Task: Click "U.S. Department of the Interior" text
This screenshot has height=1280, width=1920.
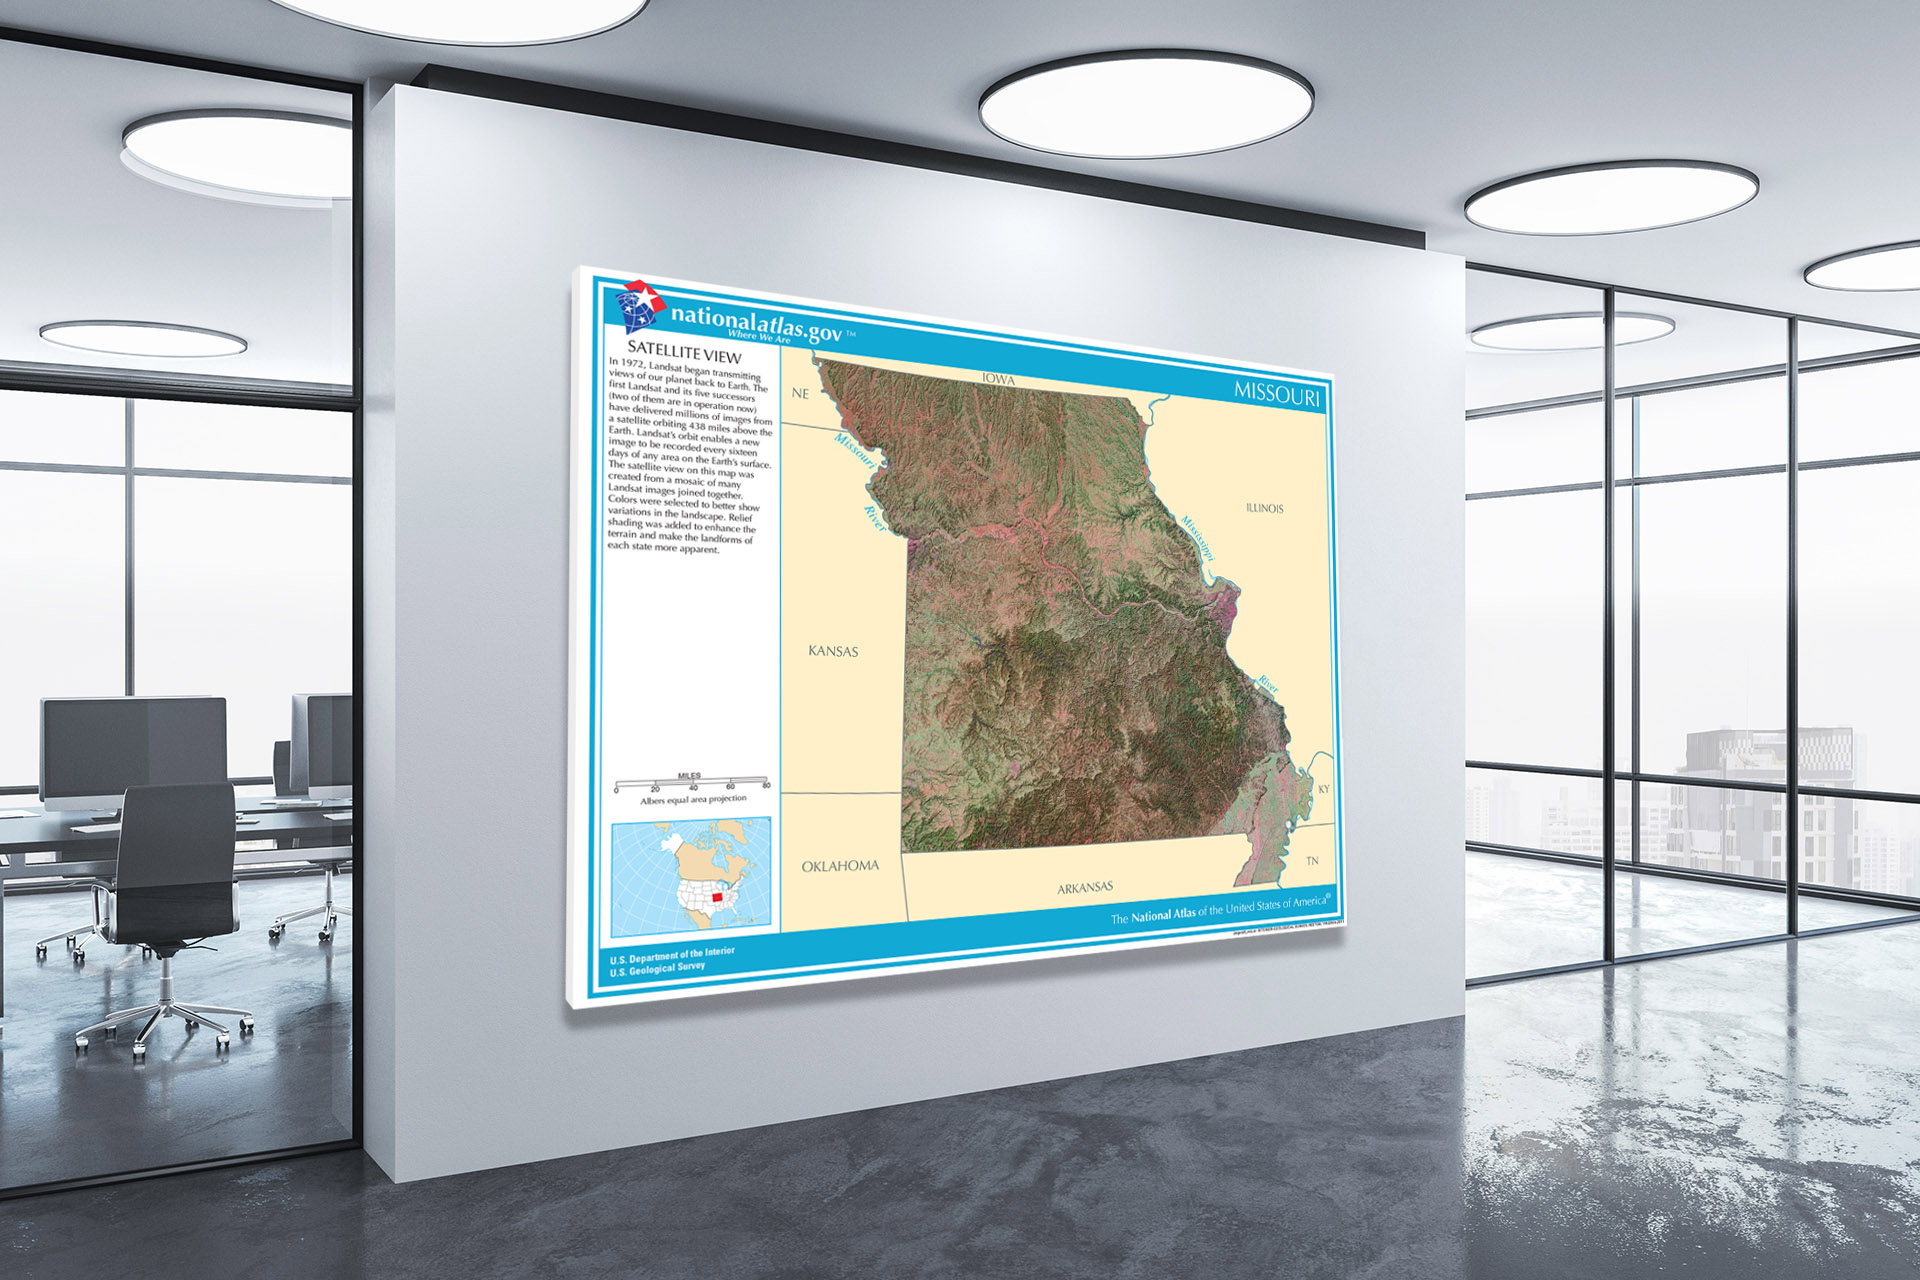Action: pos(672,956)
